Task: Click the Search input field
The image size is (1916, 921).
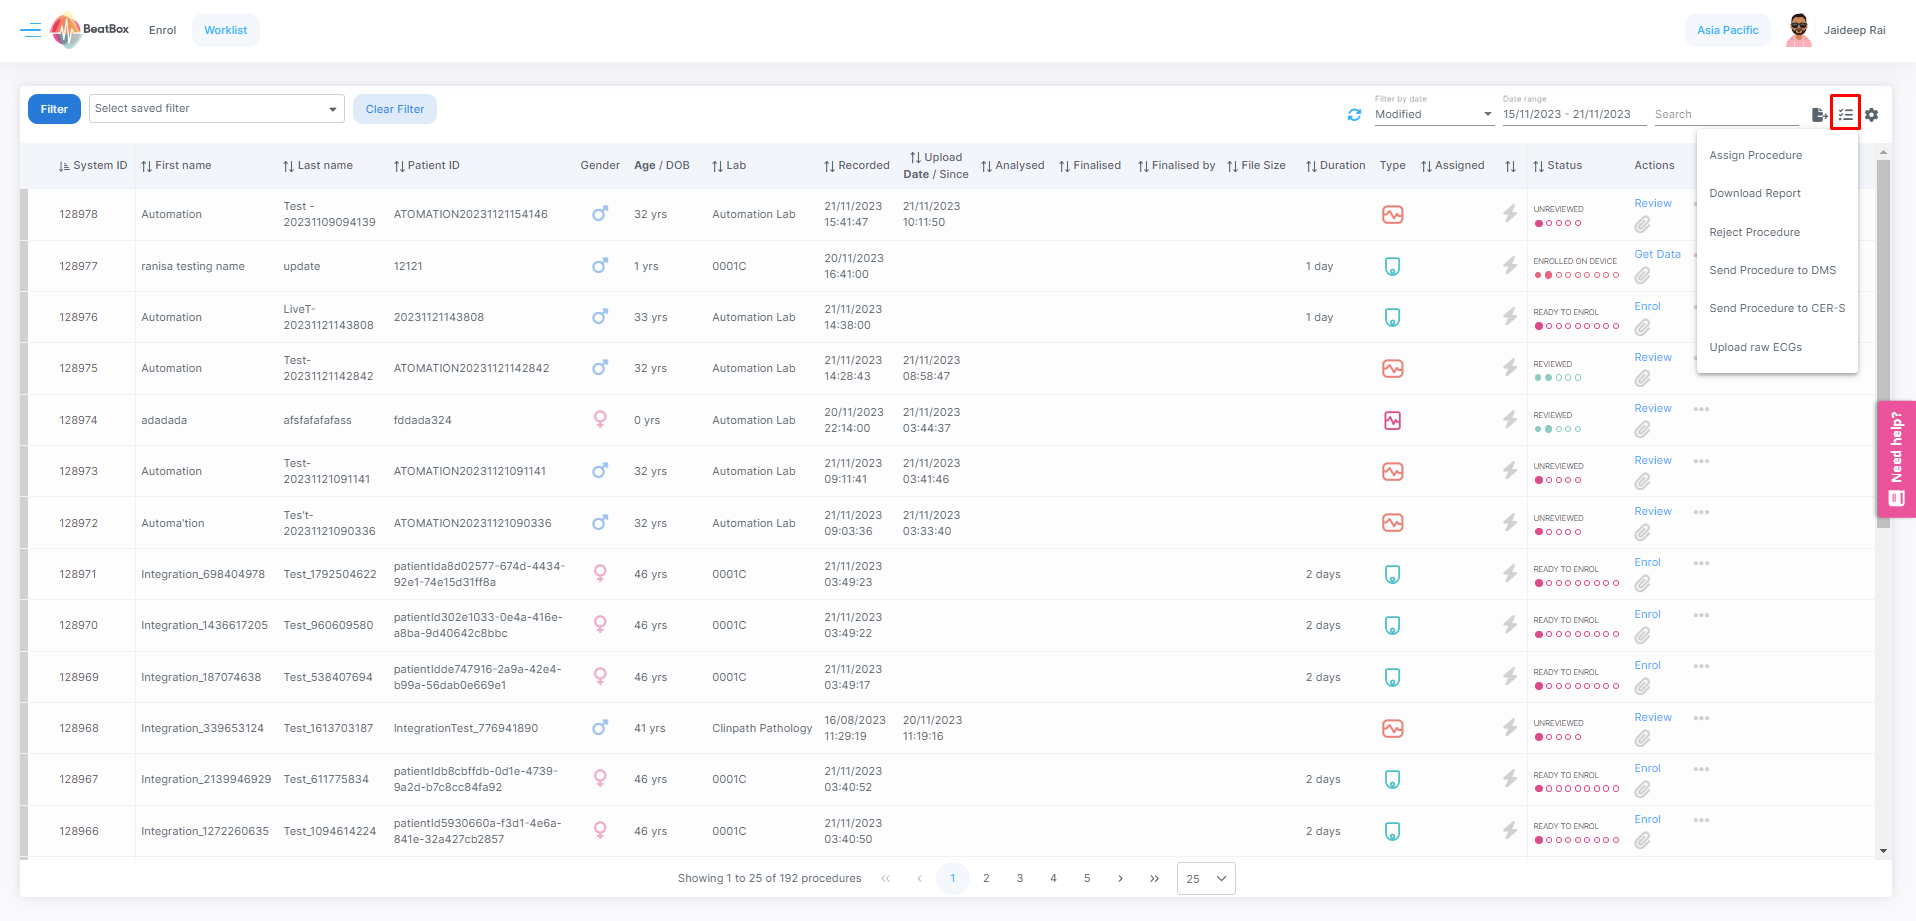Action: click(x=1725, y=115)
